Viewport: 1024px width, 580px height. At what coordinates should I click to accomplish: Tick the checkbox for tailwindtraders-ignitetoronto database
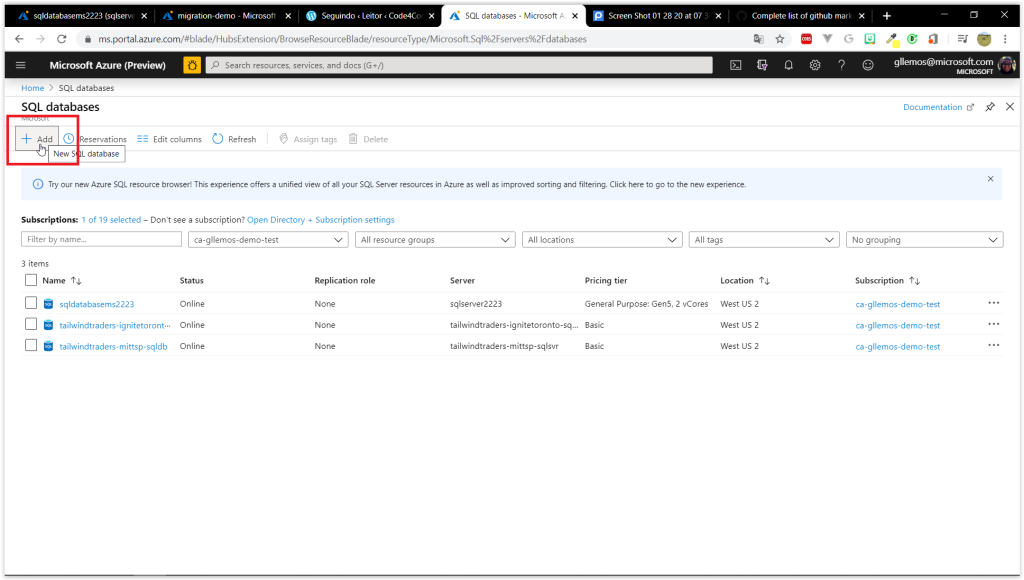pos(31,325)
